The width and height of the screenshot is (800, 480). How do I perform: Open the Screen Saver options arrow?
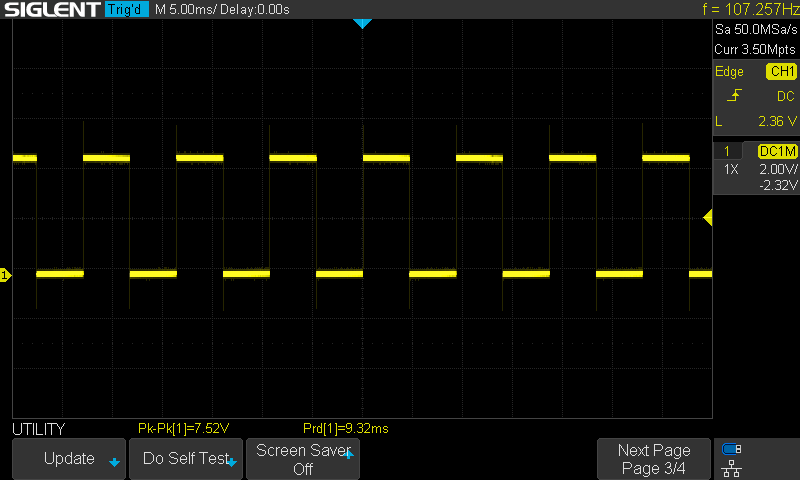coord(349,452)
